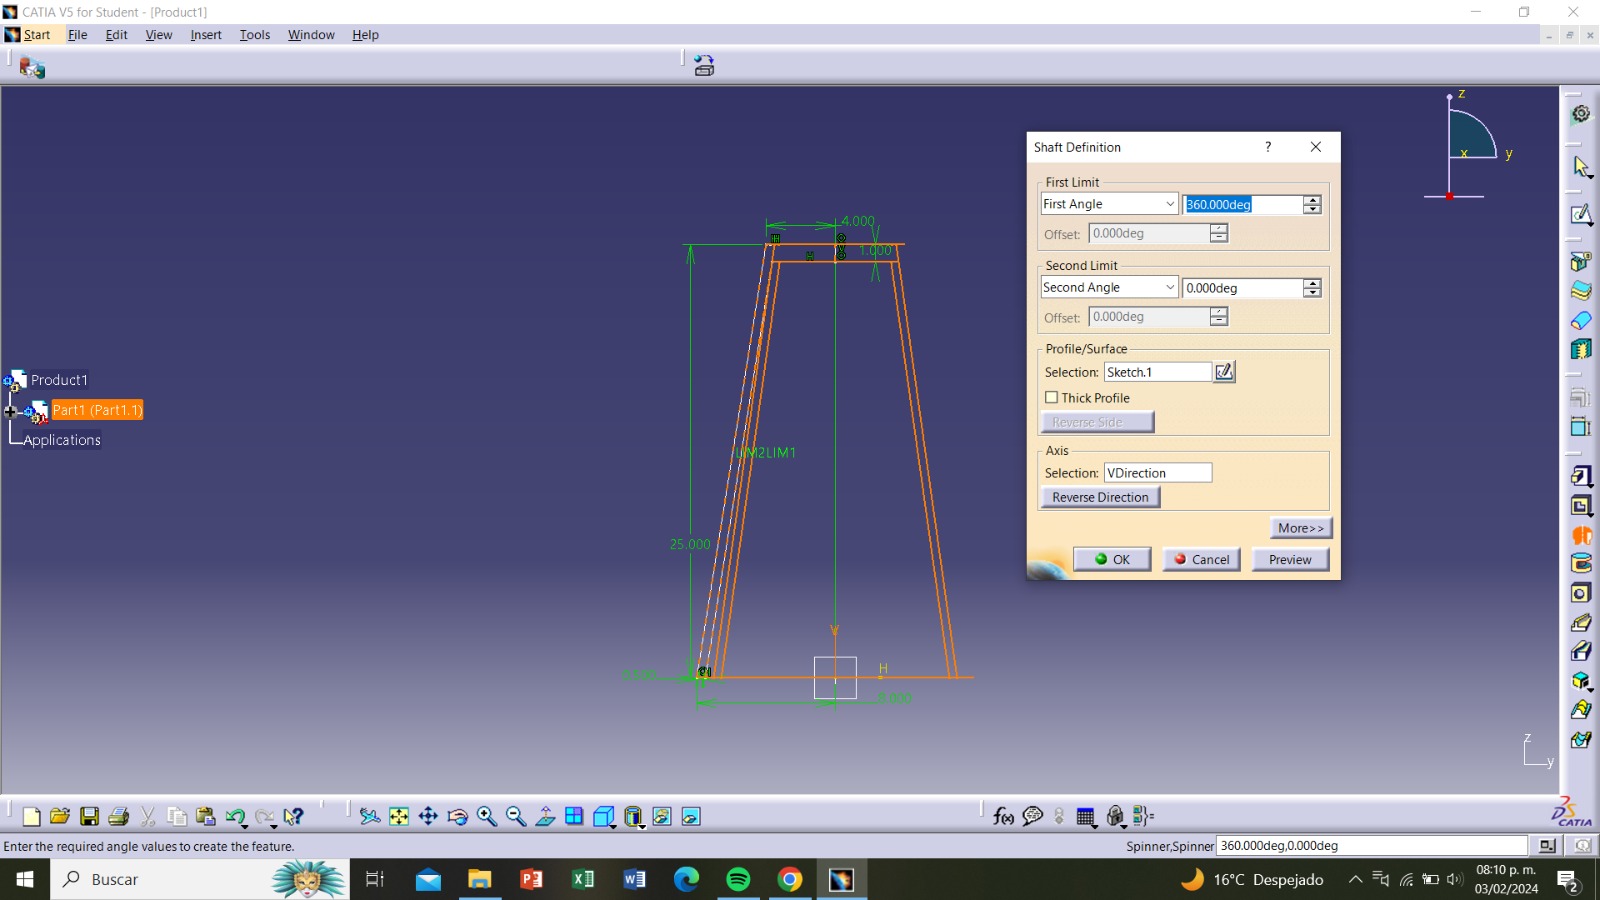Click the Normal View icon
1600x900 pixels.
pos(545,817)
